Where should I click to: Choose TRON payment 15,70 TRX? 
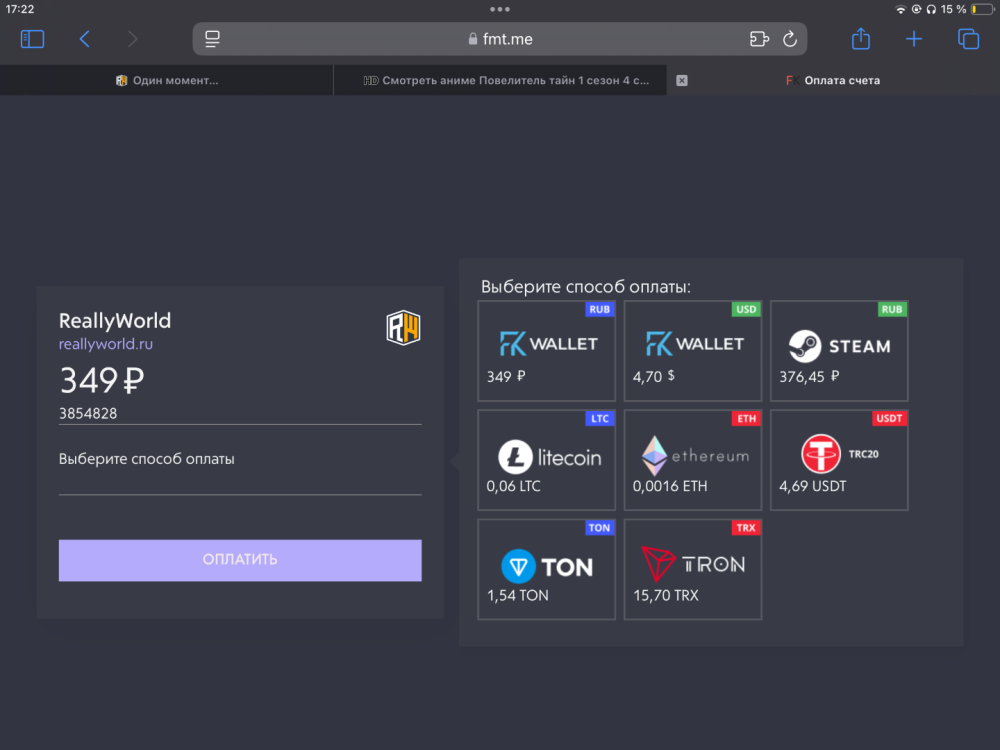(693, 569)
